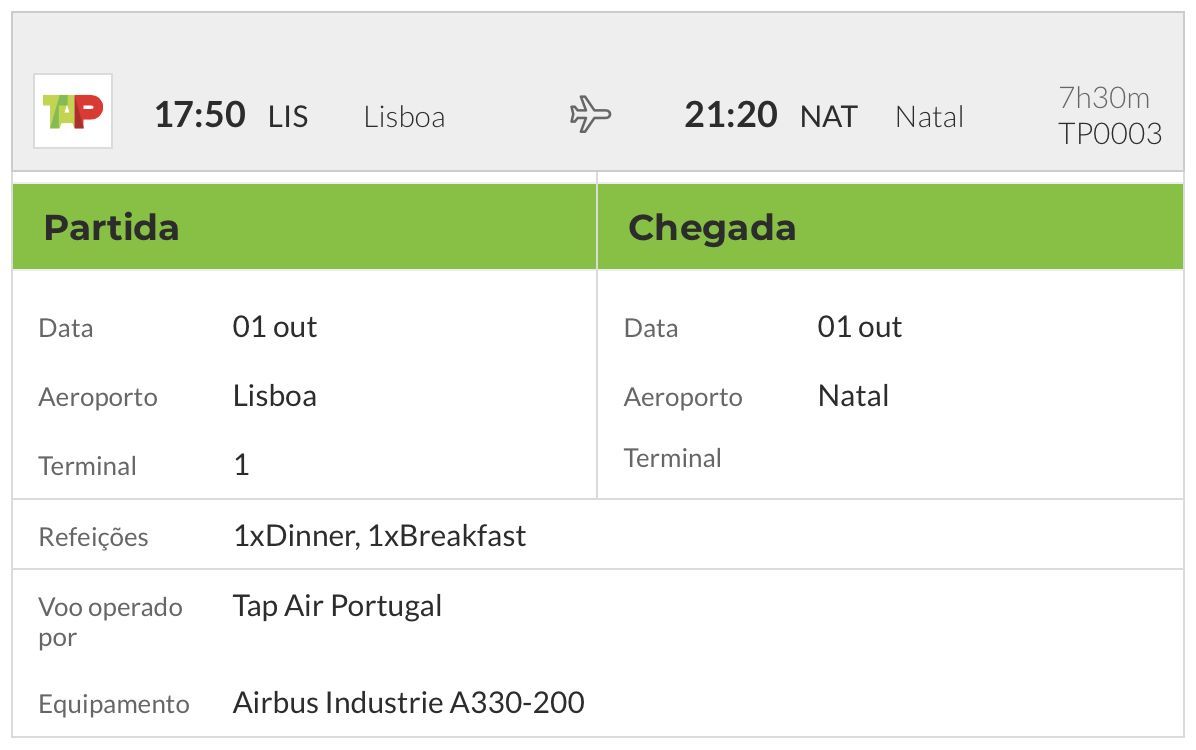The width and height of the screenshot is (1196, 750).
Task: Click the LIS airport code
Action: tap(288, 117)
